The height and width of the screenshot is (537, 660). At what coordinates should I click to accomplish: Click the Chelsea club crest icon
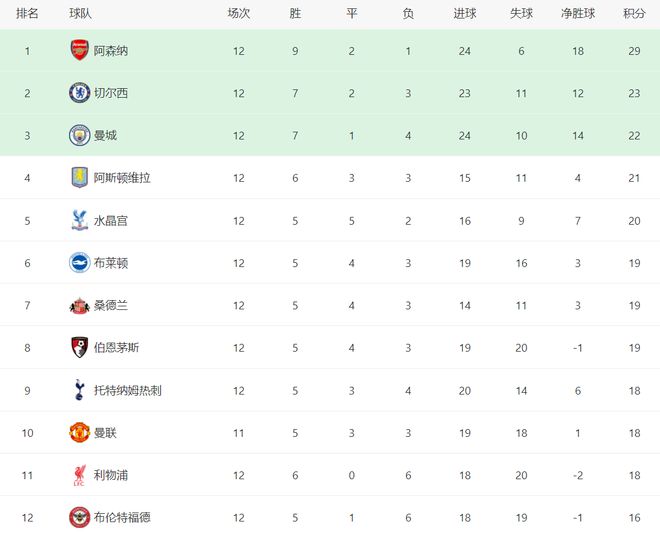click(x=79, y=93)
